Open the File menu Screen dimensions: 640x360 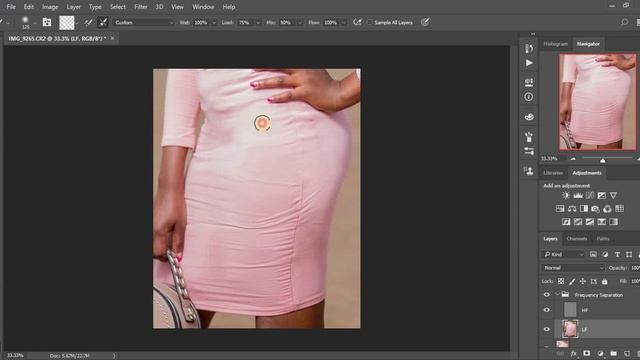tap(11, 7)
